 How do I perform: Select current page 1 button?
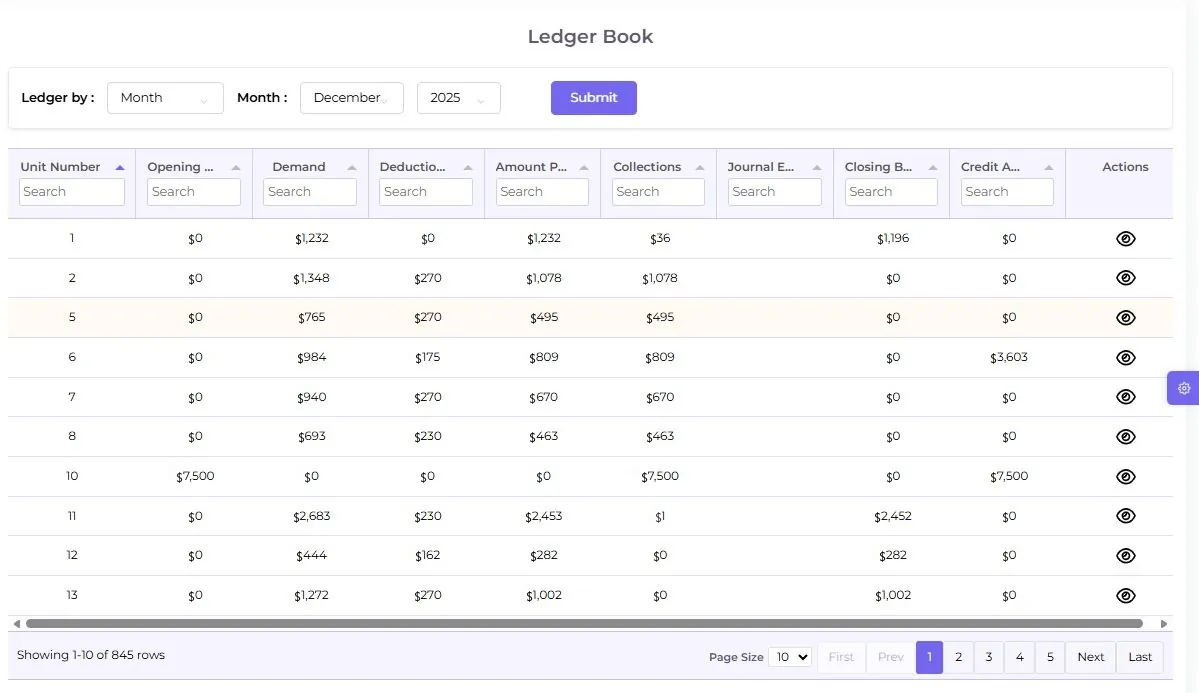click(x=929, y=657)
